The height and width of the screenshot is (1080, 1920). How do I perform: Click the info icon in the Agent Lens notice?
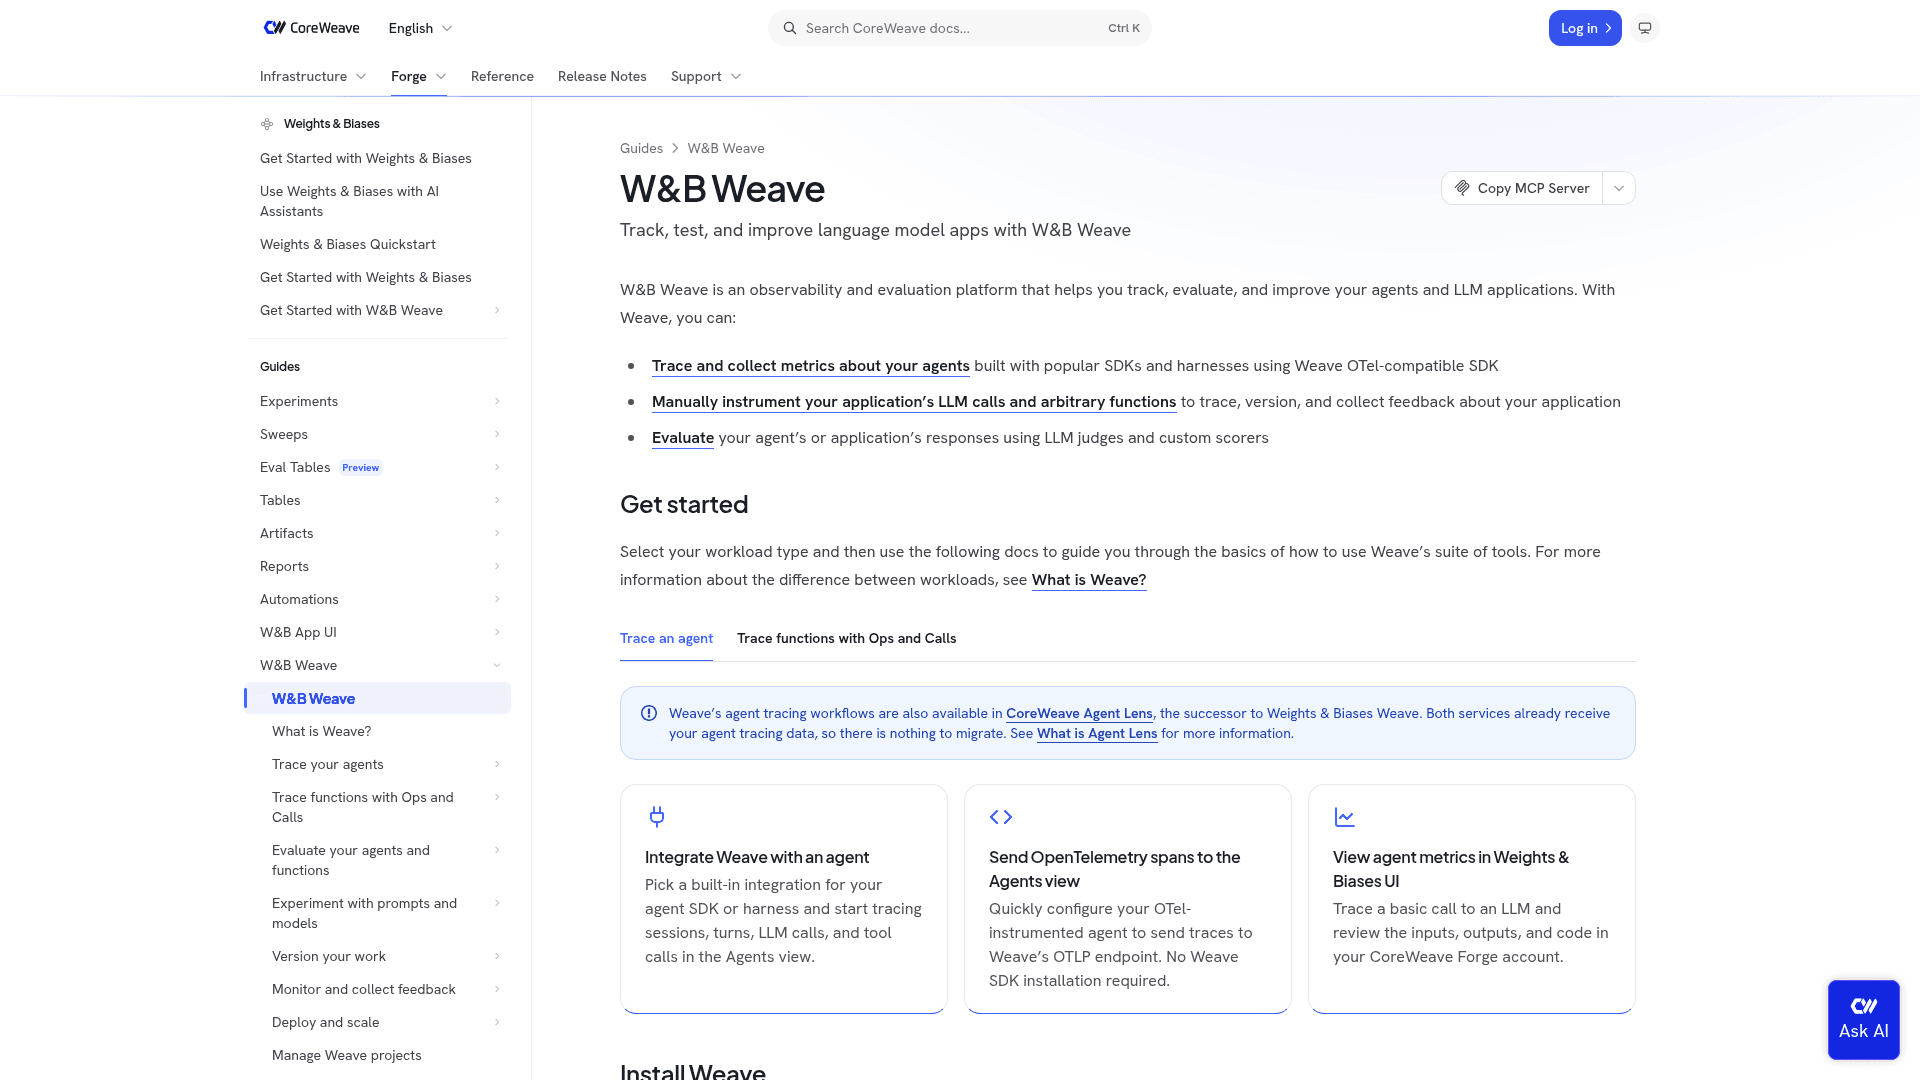[x=649, y=713]
